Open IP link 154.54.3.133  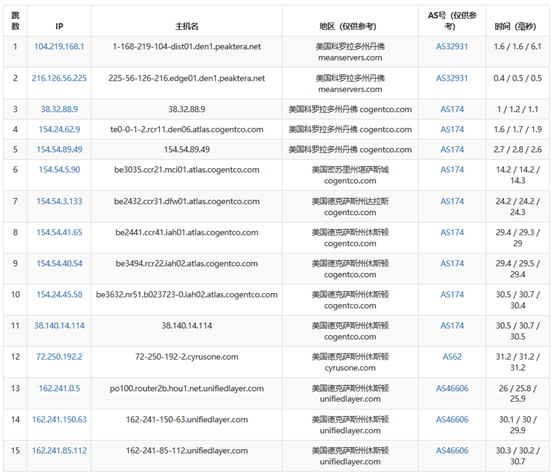pyautogui.click(x=59, y=201)
